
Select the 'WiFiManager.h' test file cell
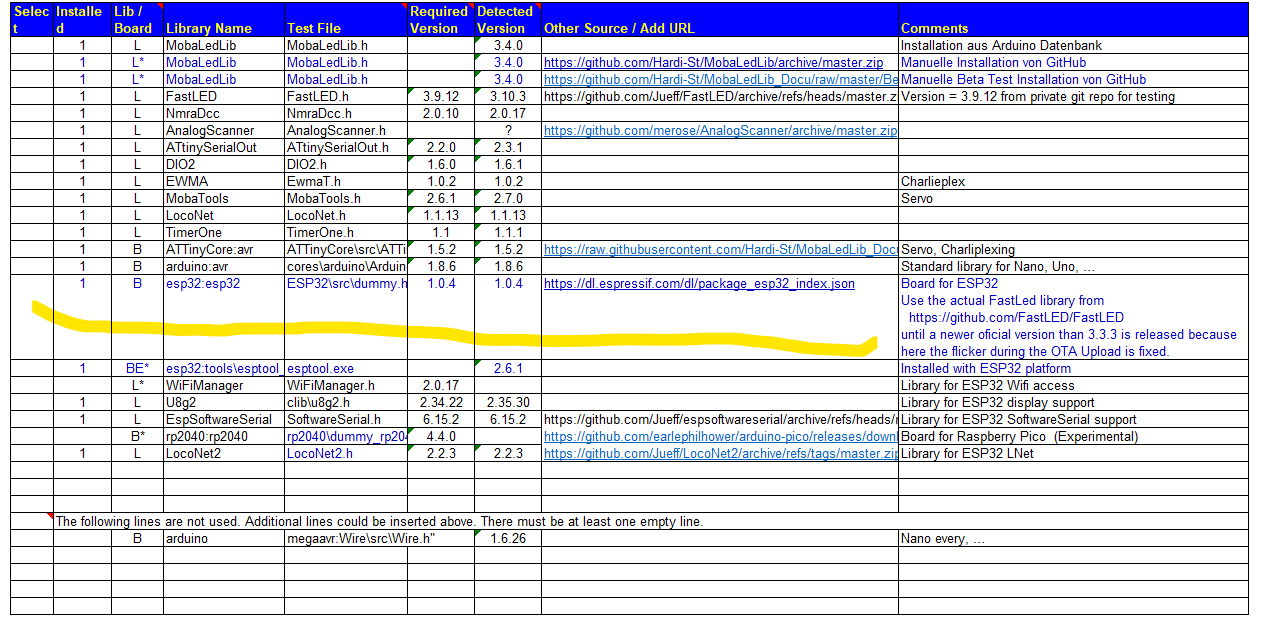(x=346, y=386)
